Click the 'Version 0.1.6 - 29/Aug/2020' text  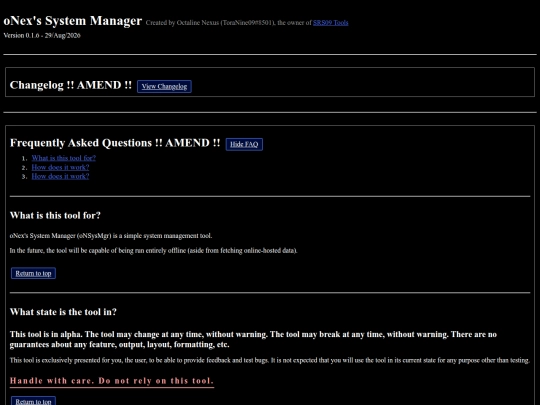42,35
